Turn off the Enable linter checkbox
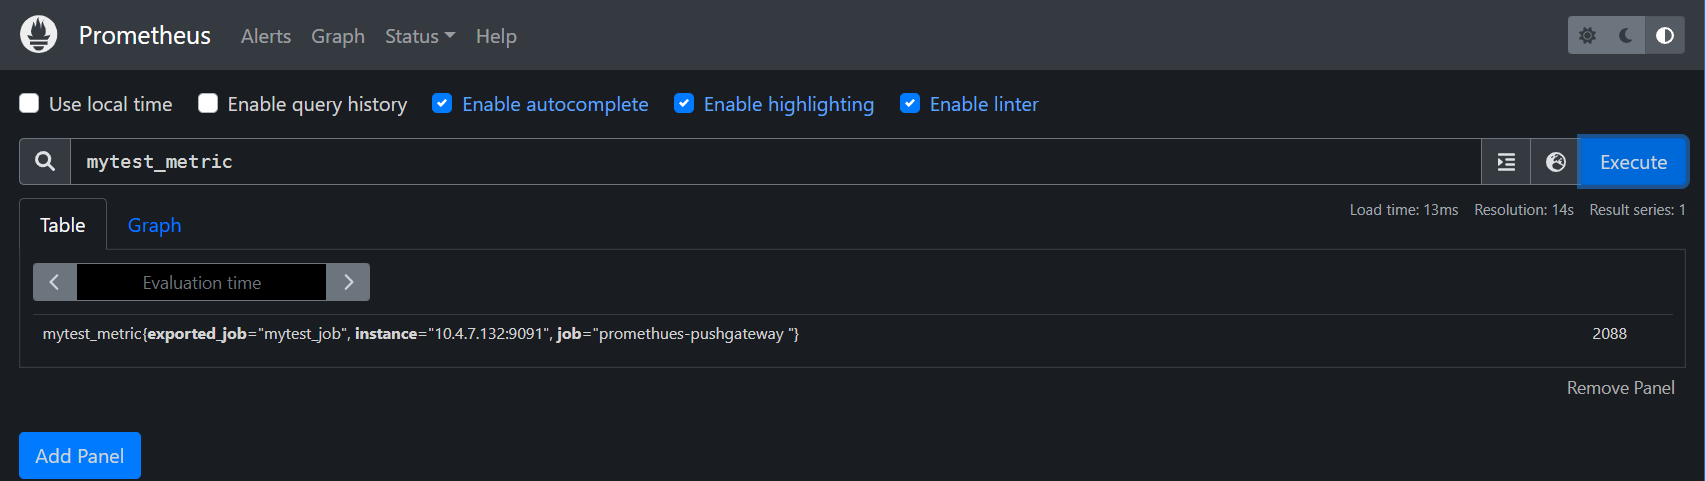This screenshot has height=481, width=1705. 910,104
